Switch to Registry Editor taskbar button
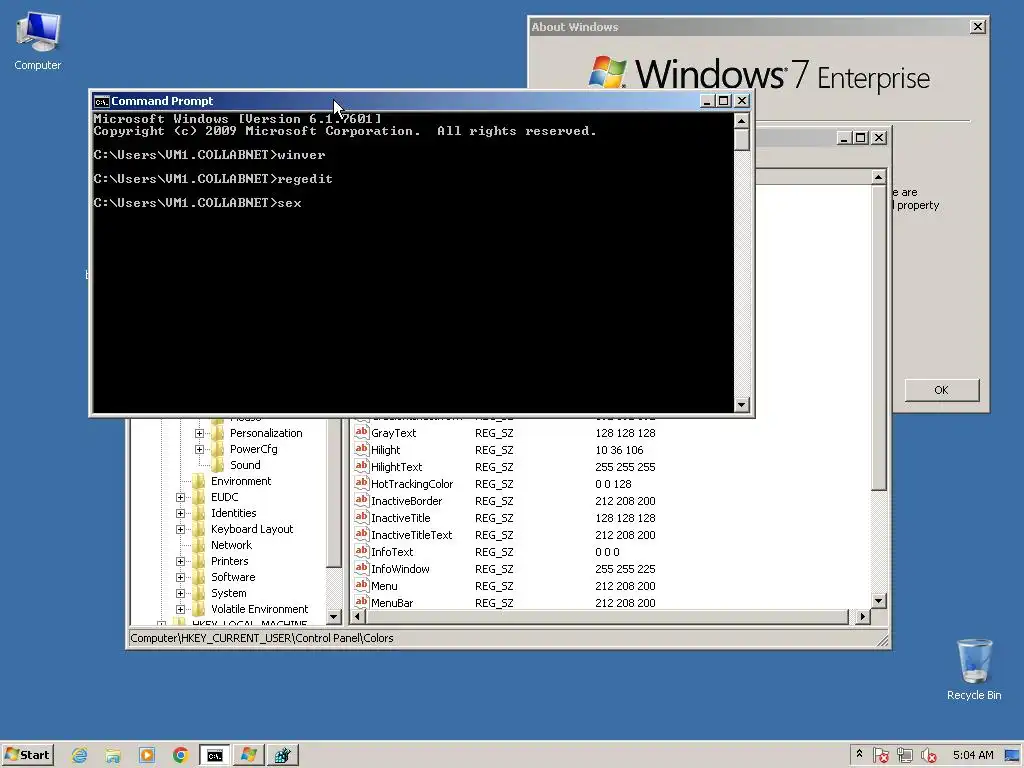This screenshot has height=768, width=1024. click(x=282, y=756)
